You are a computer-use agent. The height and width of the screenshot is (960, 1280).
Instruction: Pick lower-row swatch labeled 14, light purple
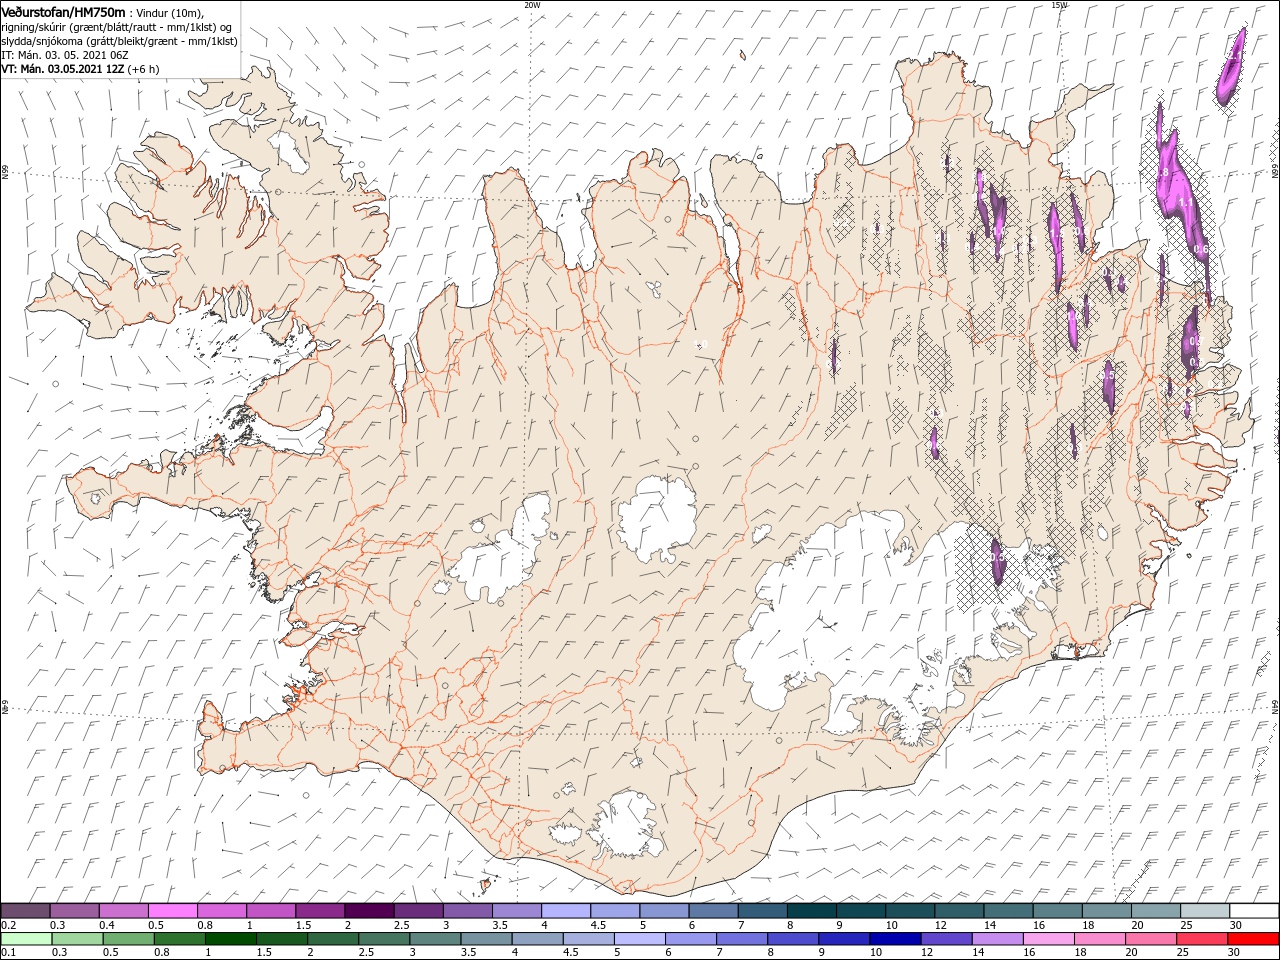(x=996, y=939)
